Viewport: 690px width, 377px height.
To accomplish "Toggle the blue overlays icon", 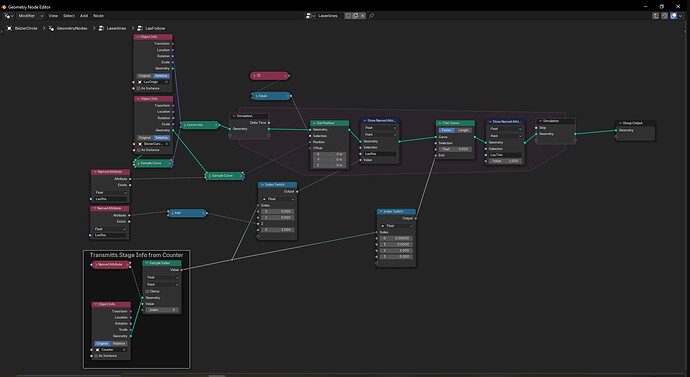I will click(x=673, y=16).
